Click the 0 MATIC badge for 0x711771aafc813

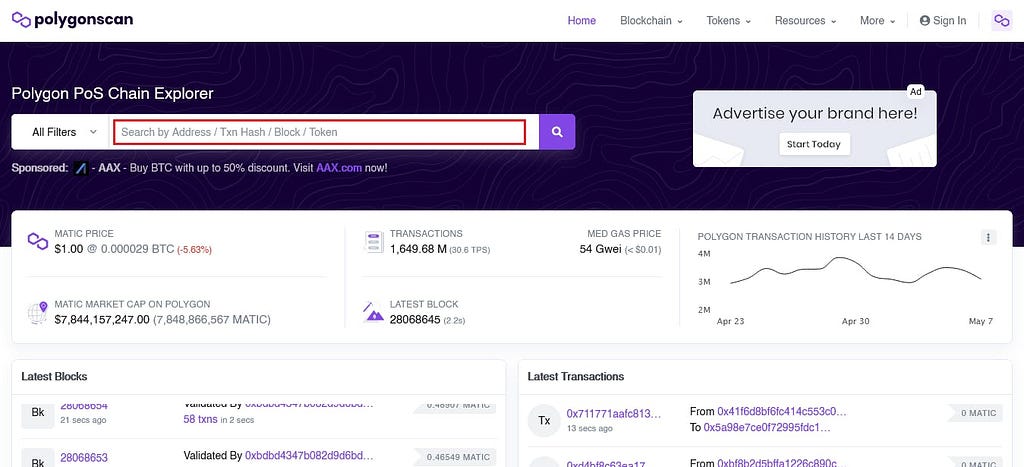[974, 413]
